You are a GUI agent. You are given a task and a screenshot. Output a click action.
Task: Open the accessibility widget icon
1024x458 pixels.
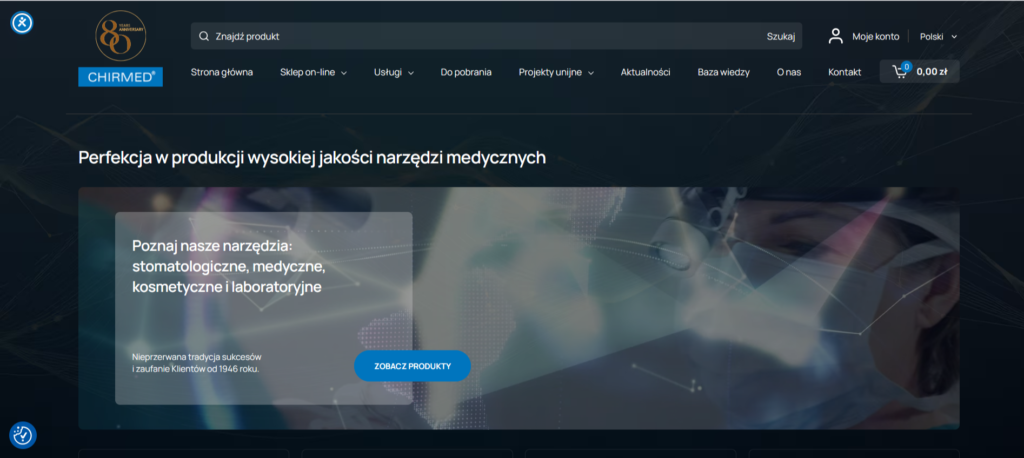point(22,23)
